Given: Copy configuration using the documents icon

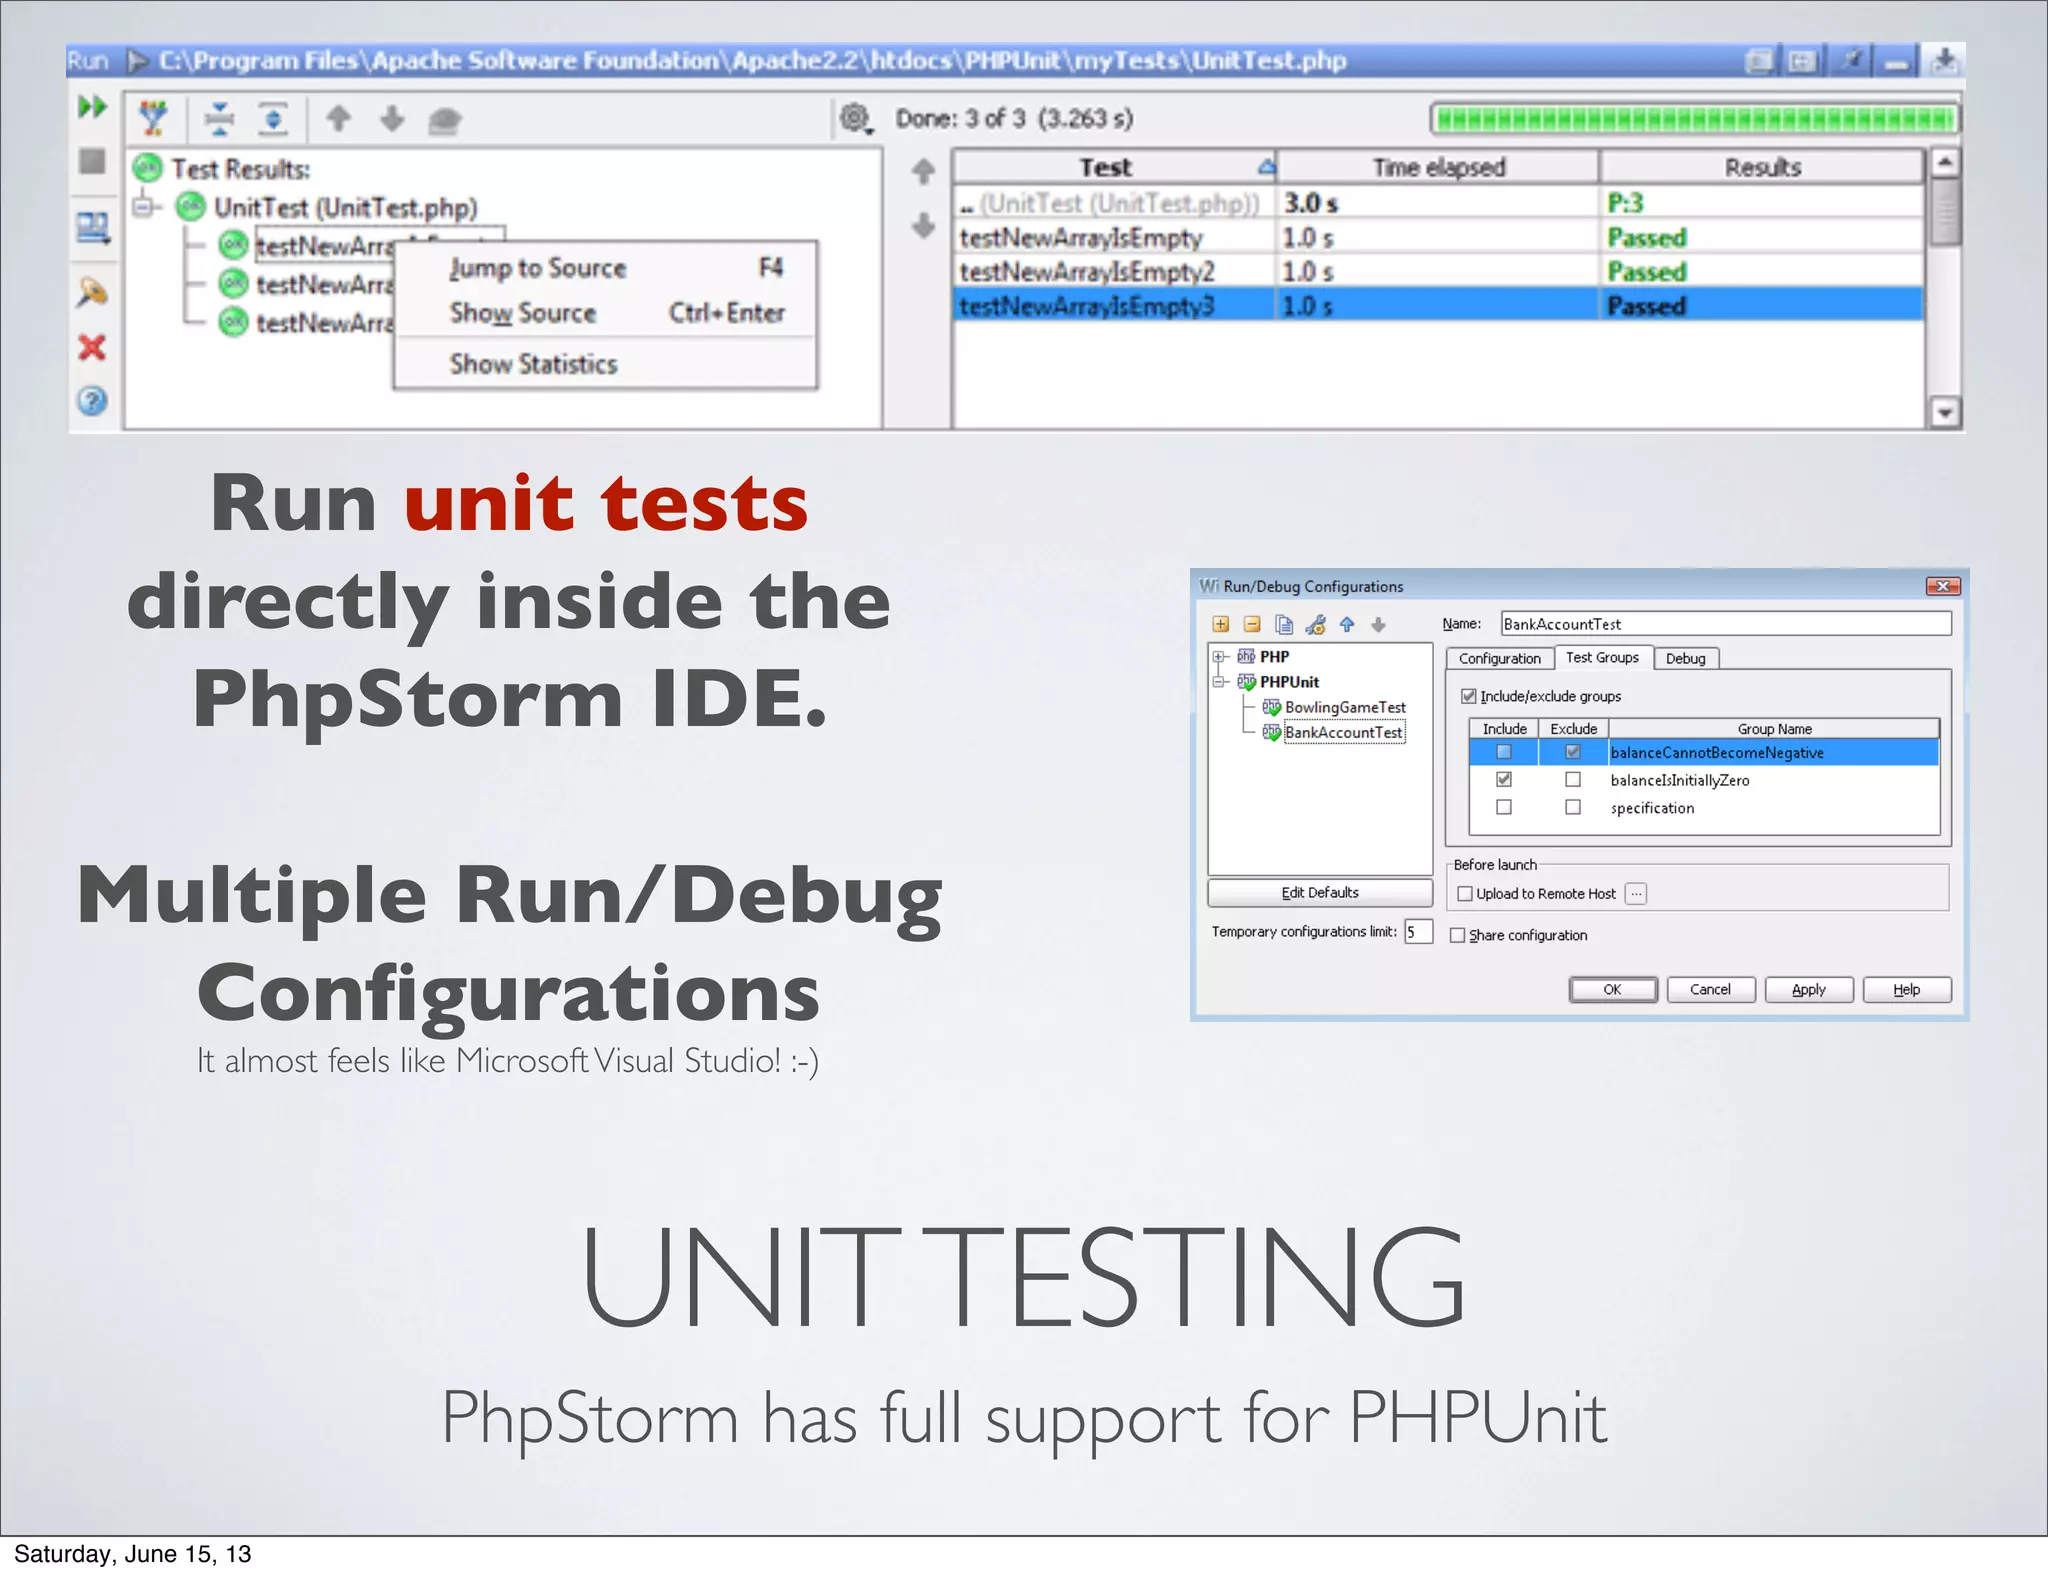Looking at the screenshot, I should tap(1284, 625).
